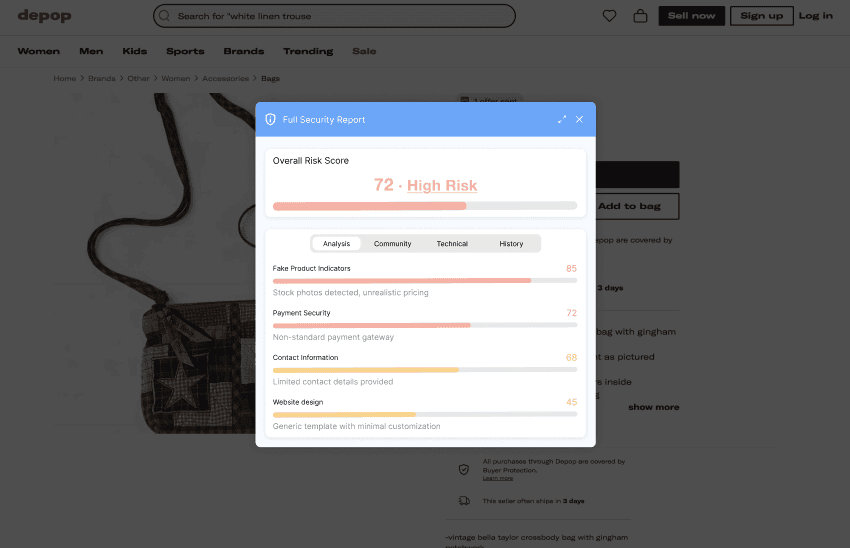Image resolution: width=850 pixels, height=548 pixels.
Task: Open the shopping bag icon
Action: [640, 16]
